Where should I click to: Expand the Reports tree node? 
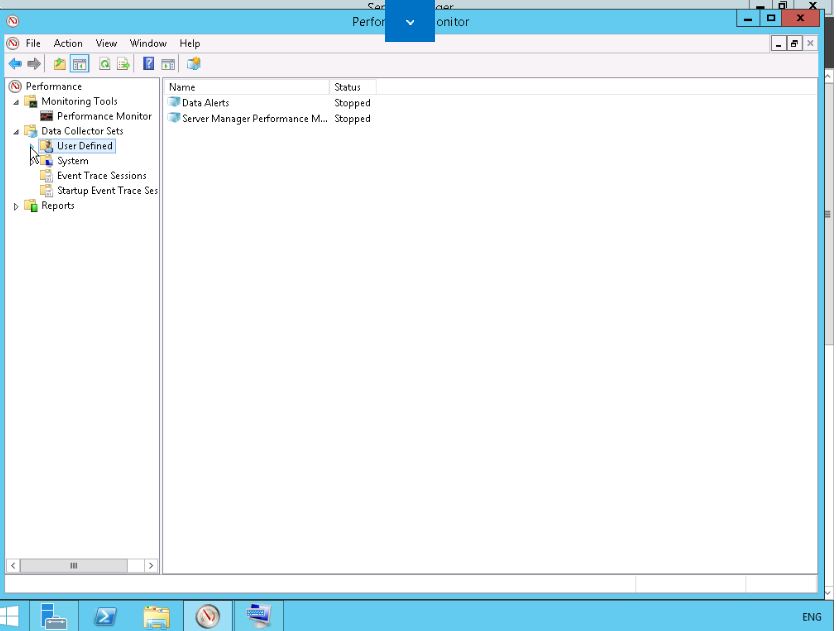[x=16, y=206]
